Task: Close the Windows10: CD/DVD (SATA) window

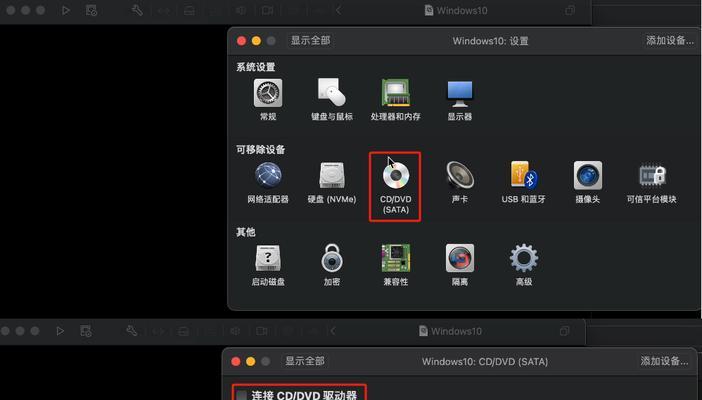Action: (236, 361)
